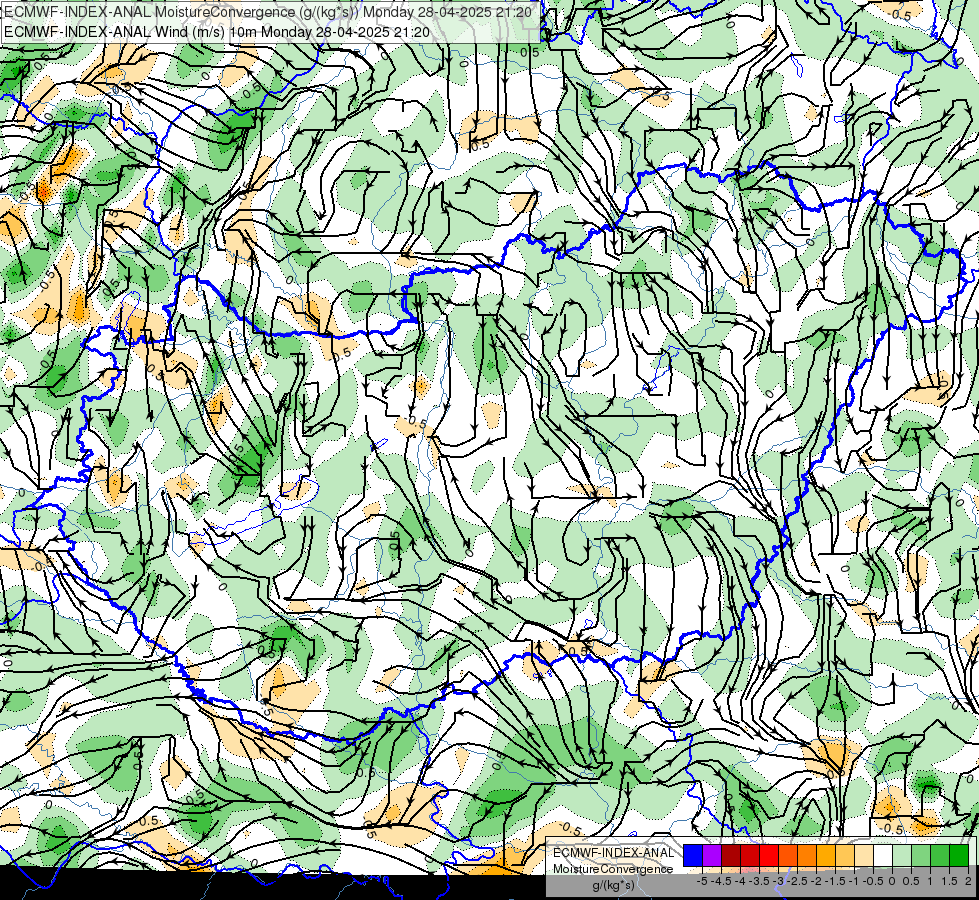Click the -2.5 value on the legend scale

point(797,881)
